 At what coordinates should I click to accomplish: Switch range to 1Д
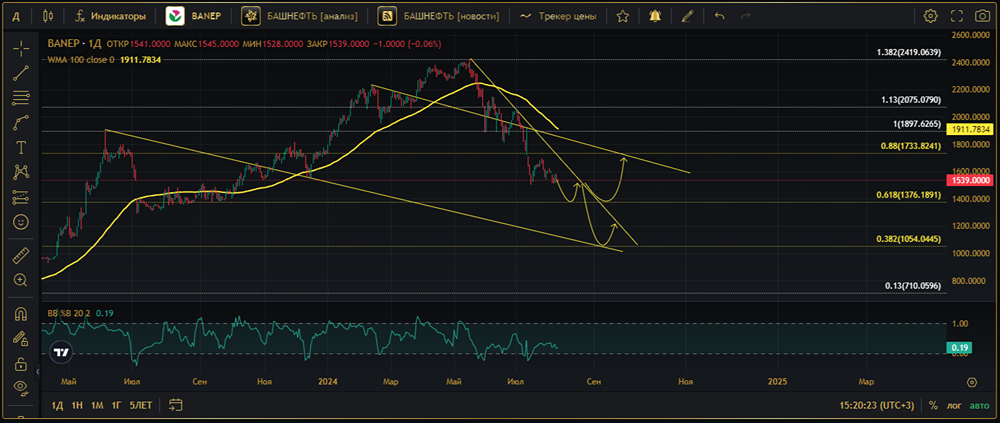click(x=57, y=405)
